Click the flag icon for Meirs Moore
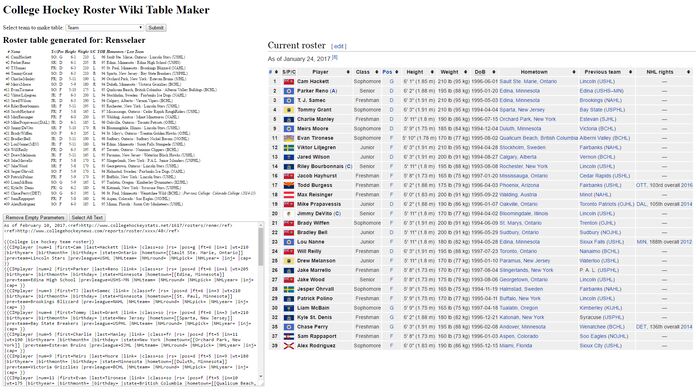Image resolution: width=696 pixels, height=392 pixels. (289, 129)
